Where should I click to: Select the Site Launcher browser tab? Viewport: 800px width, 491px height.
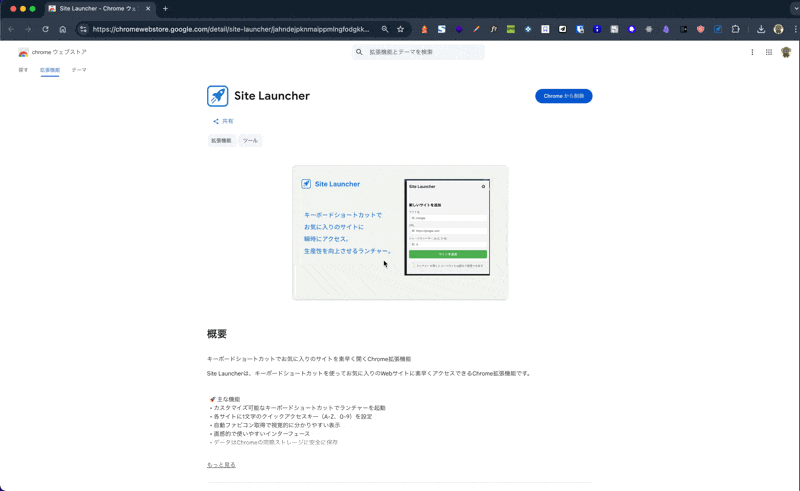point(99,9)
